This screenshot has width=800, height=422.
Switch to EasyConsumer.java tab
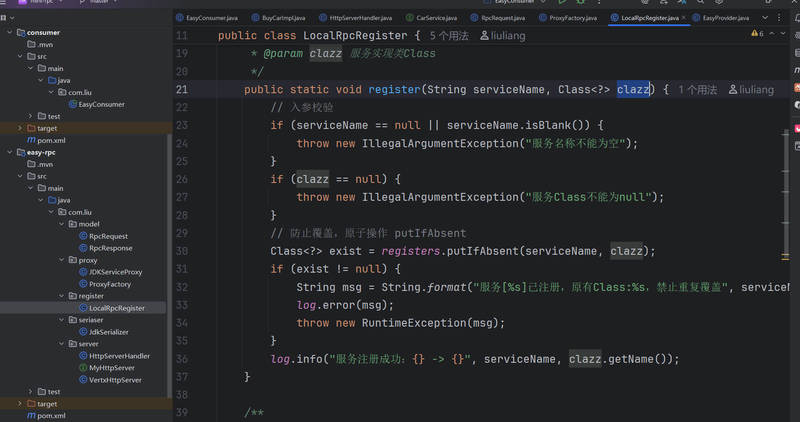(208, 17)
